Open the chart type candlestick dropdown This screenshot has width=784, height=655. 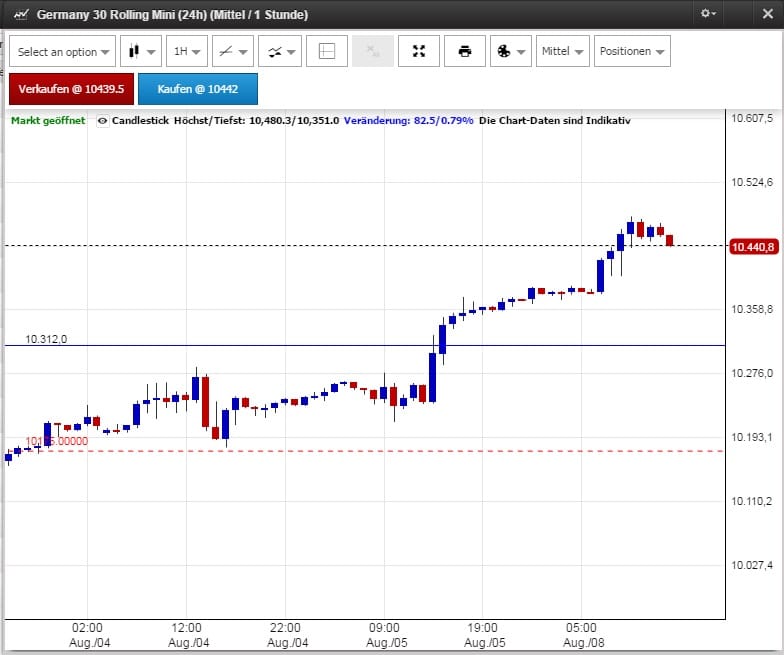(140, 51)
